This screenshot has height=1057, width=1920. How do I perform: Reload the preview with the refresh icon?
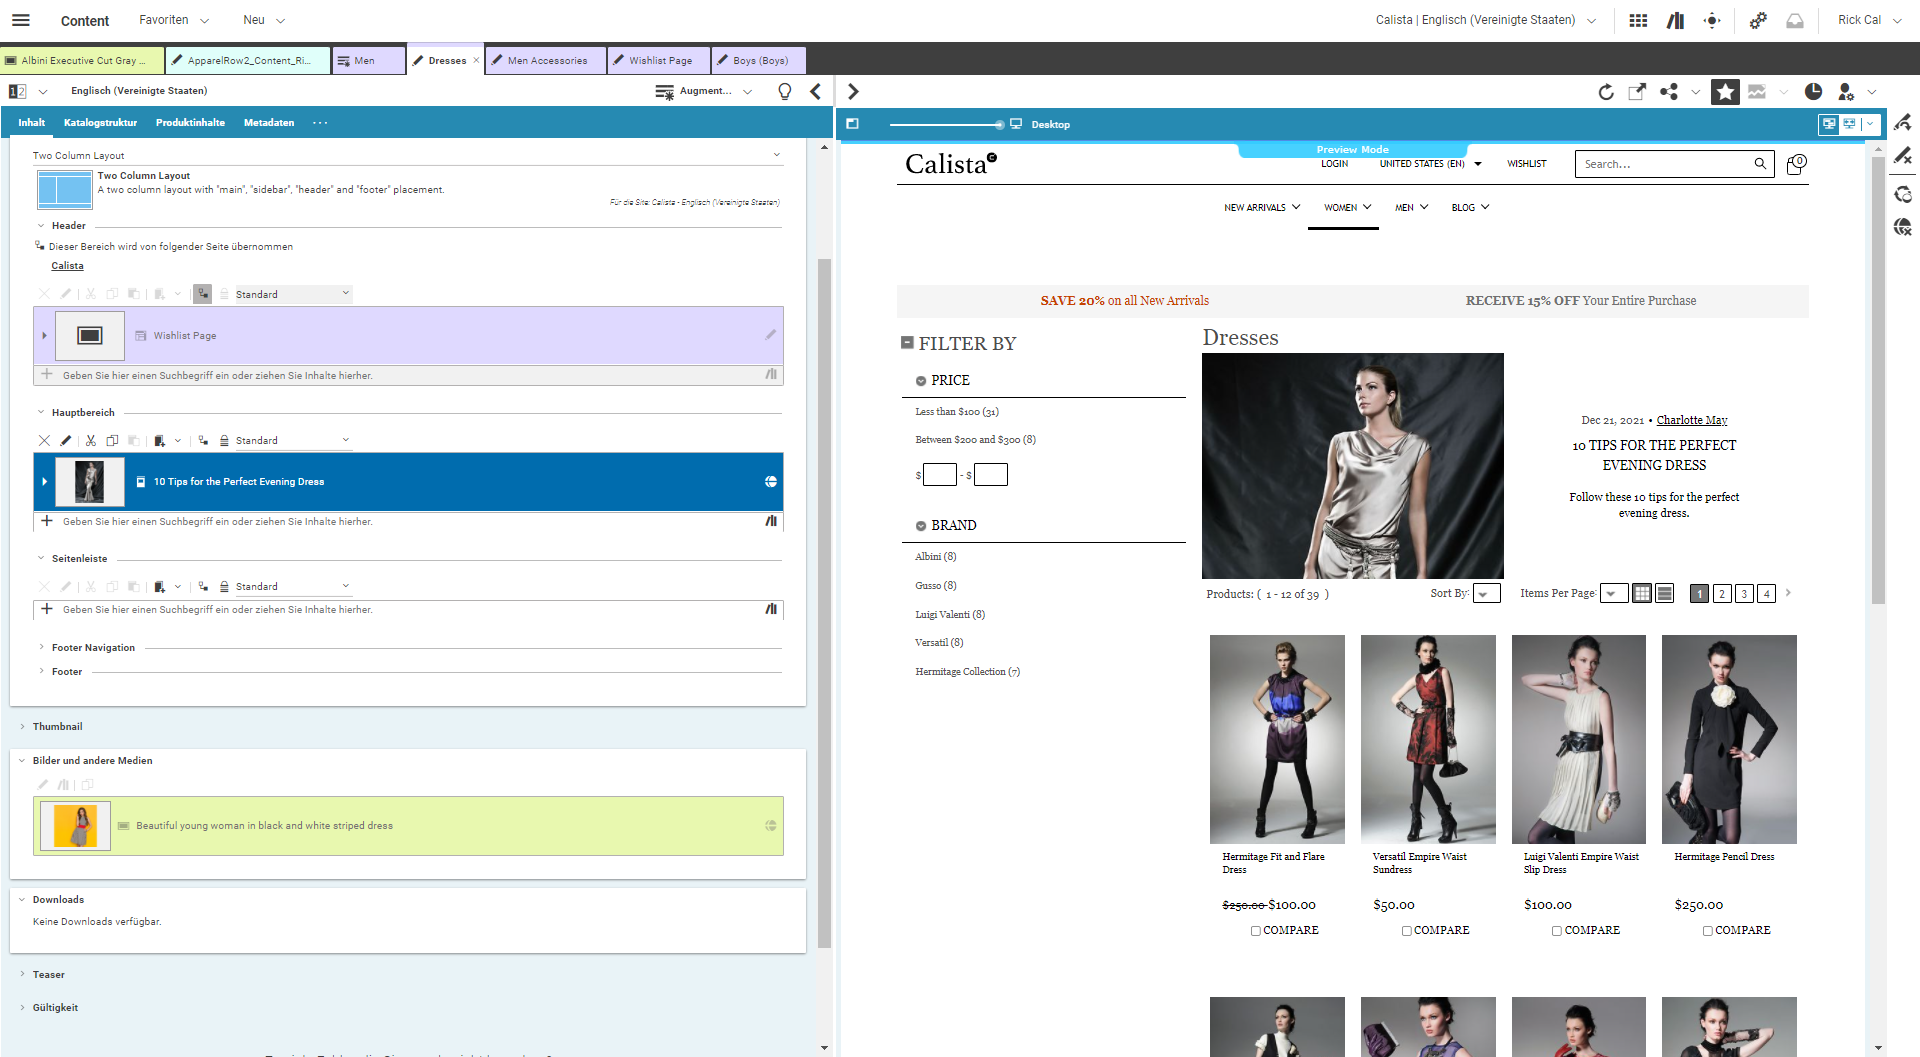pos(1606,92)
